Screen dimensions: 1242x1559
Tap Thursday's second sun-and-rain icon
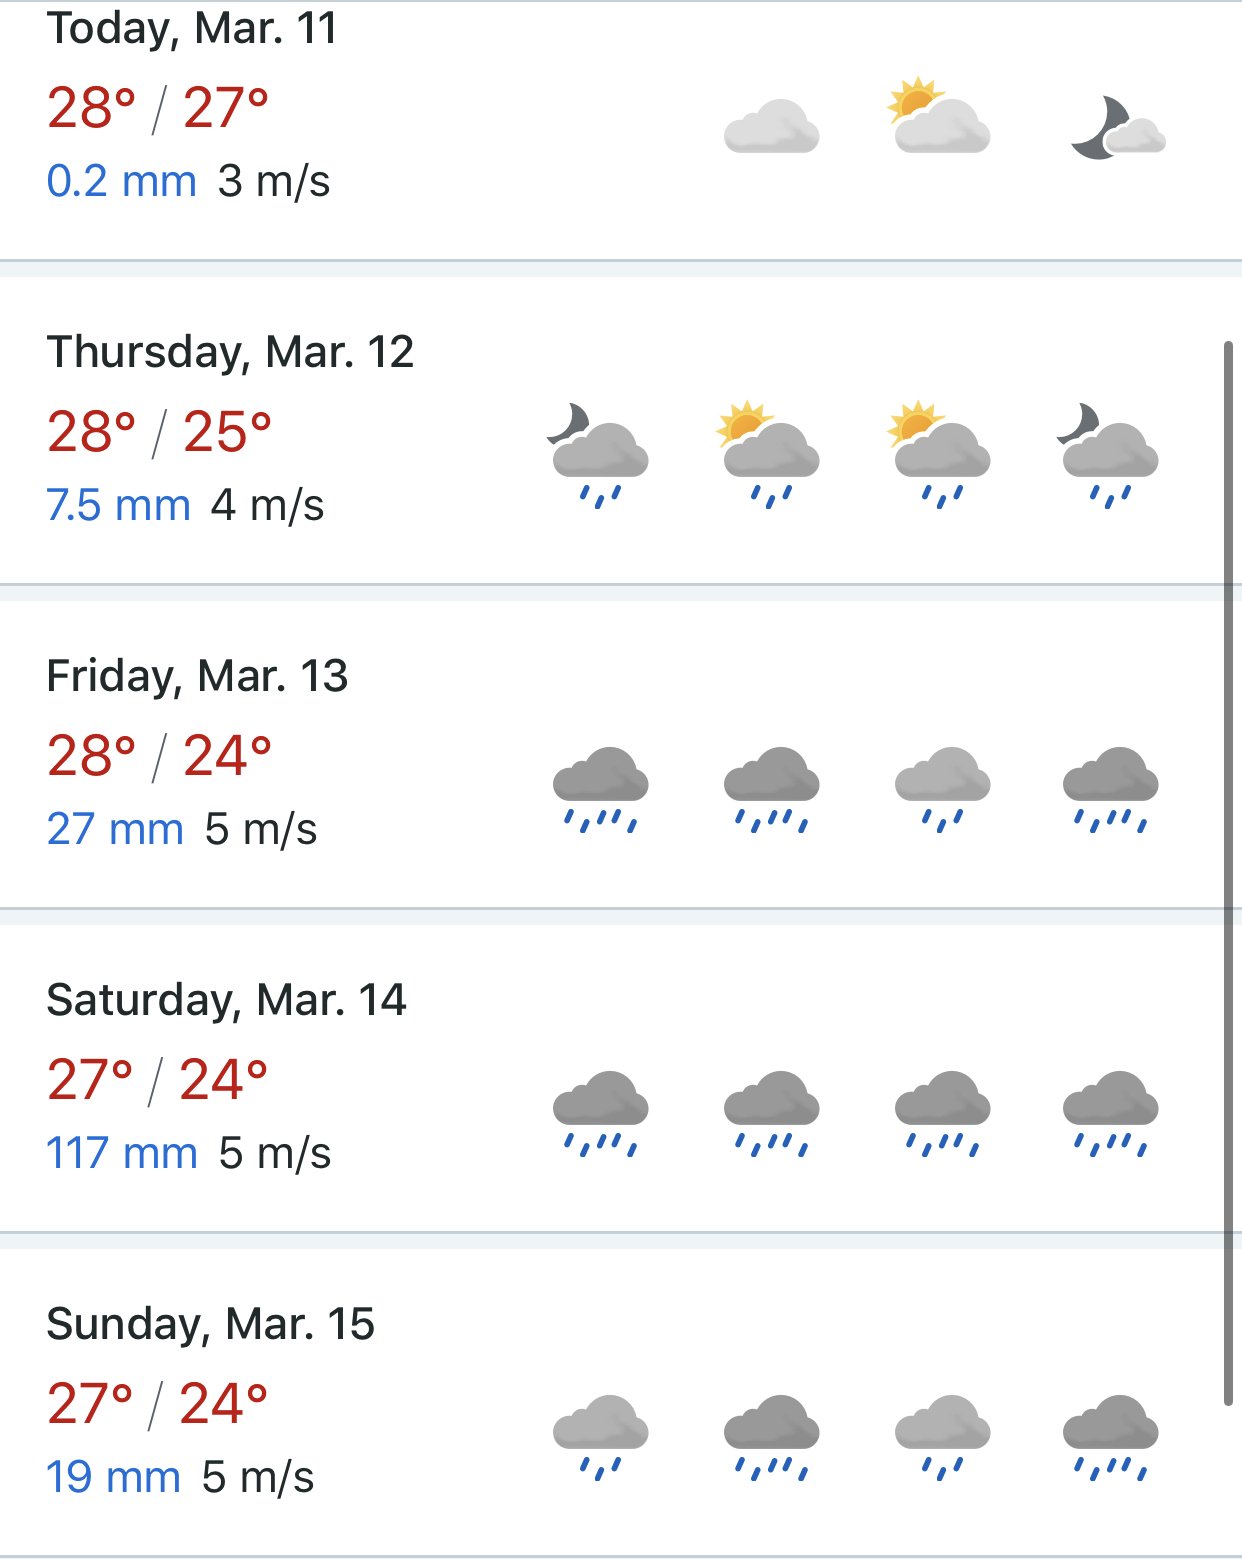click(x=939, y=455)
